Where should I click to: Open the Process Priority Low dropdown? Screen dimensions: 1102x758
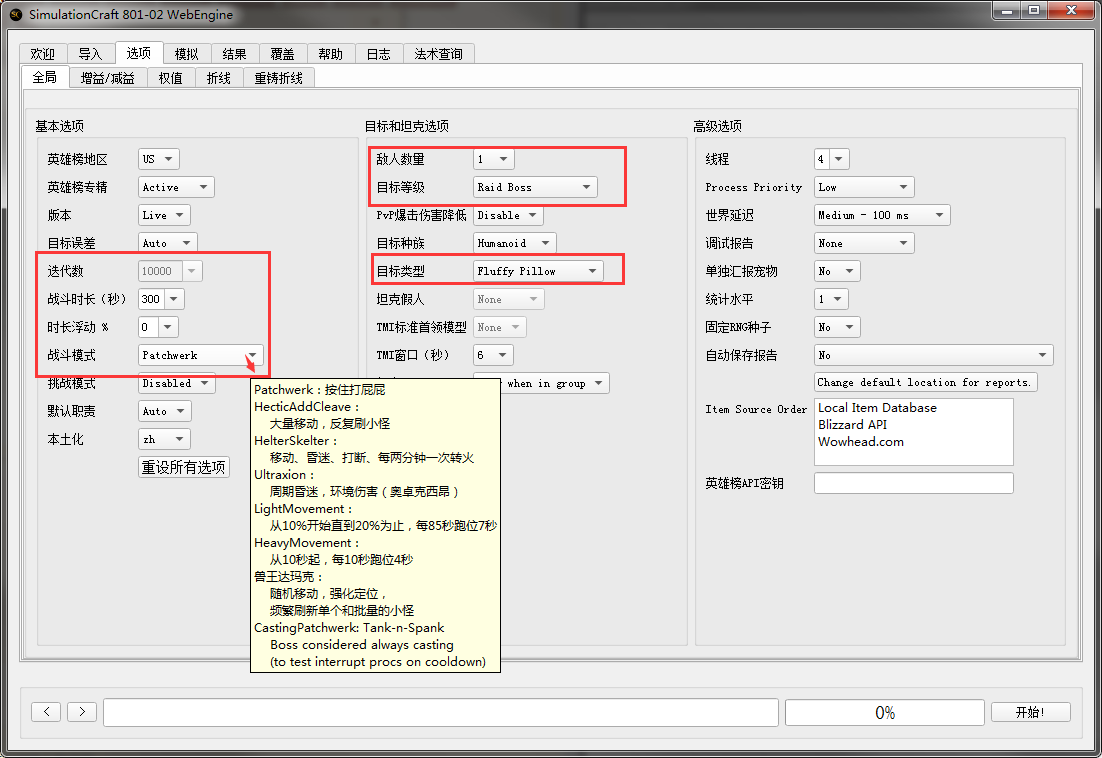coord(864,187)
